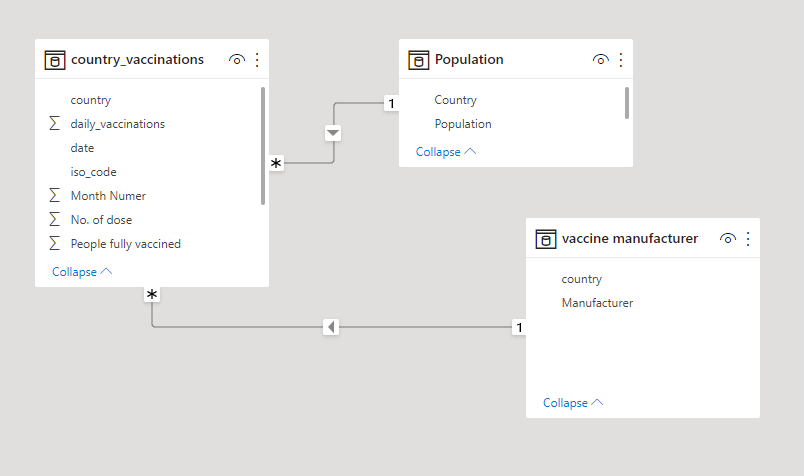Image resolution: width=804 pixels, height=476 pixels.
Task: Open more options for vaccine manufacturer table
Action: (748, 239)
